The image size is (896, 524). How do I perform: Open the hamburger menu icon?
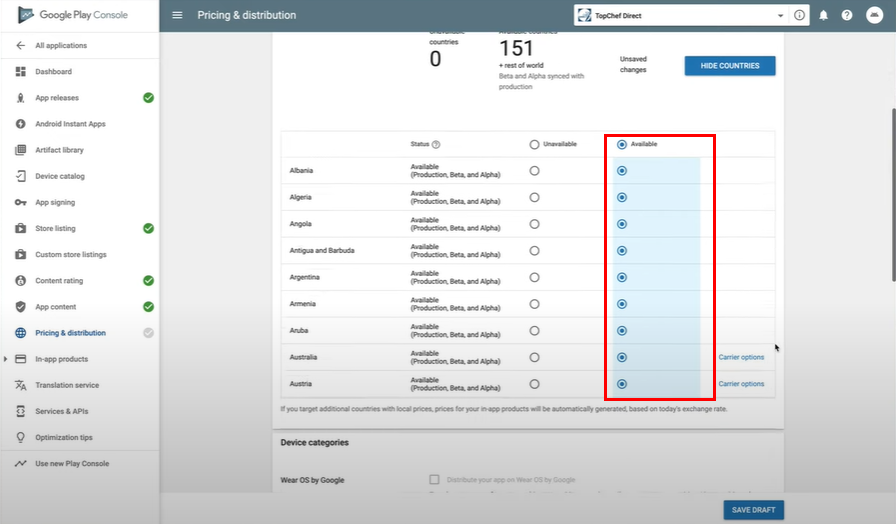[x=177, y=15]
